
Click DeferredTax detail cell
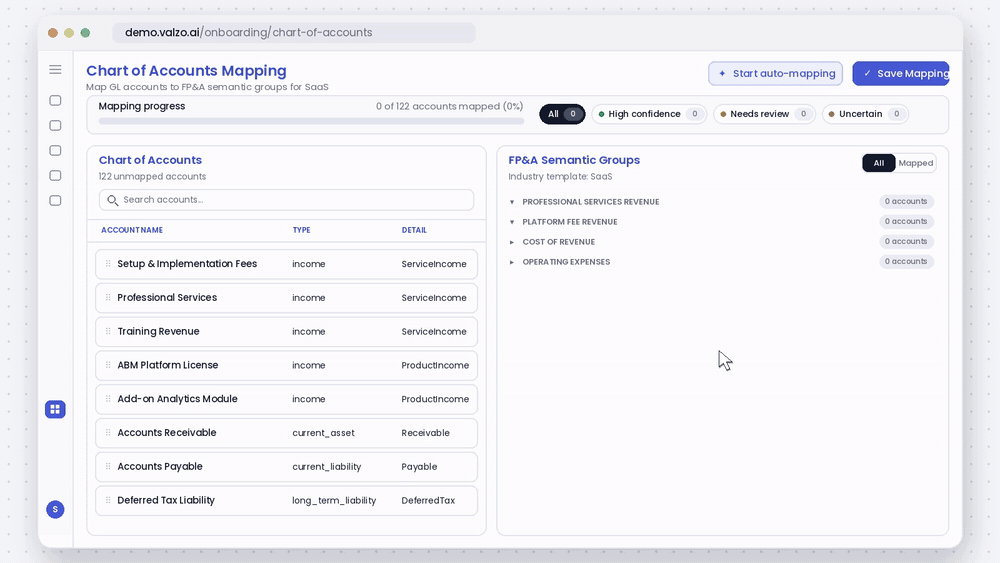click(x=428, y=501)
